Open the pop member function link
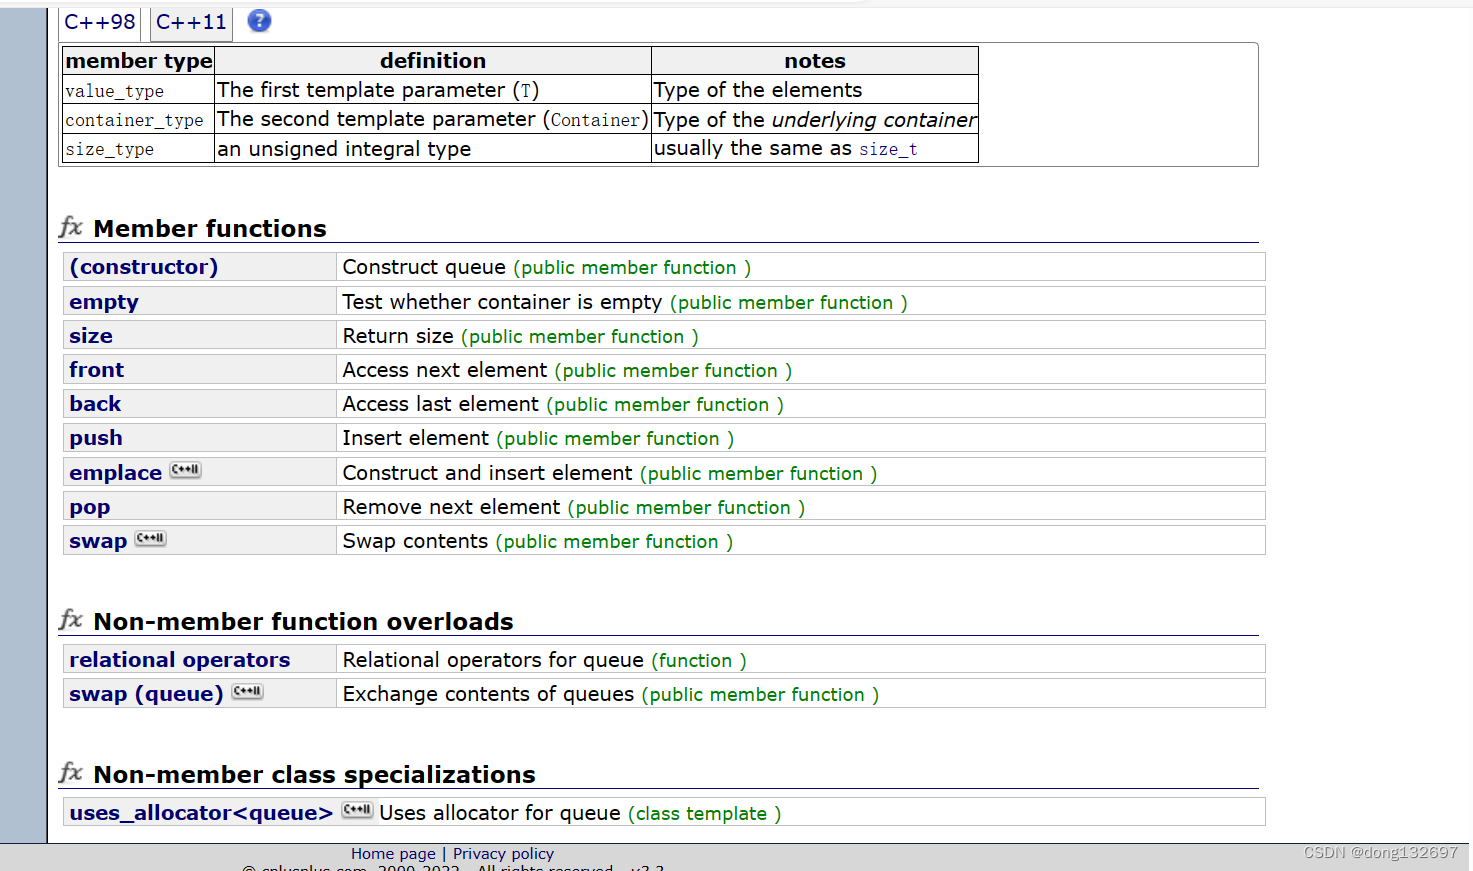 tap(90, 507)
